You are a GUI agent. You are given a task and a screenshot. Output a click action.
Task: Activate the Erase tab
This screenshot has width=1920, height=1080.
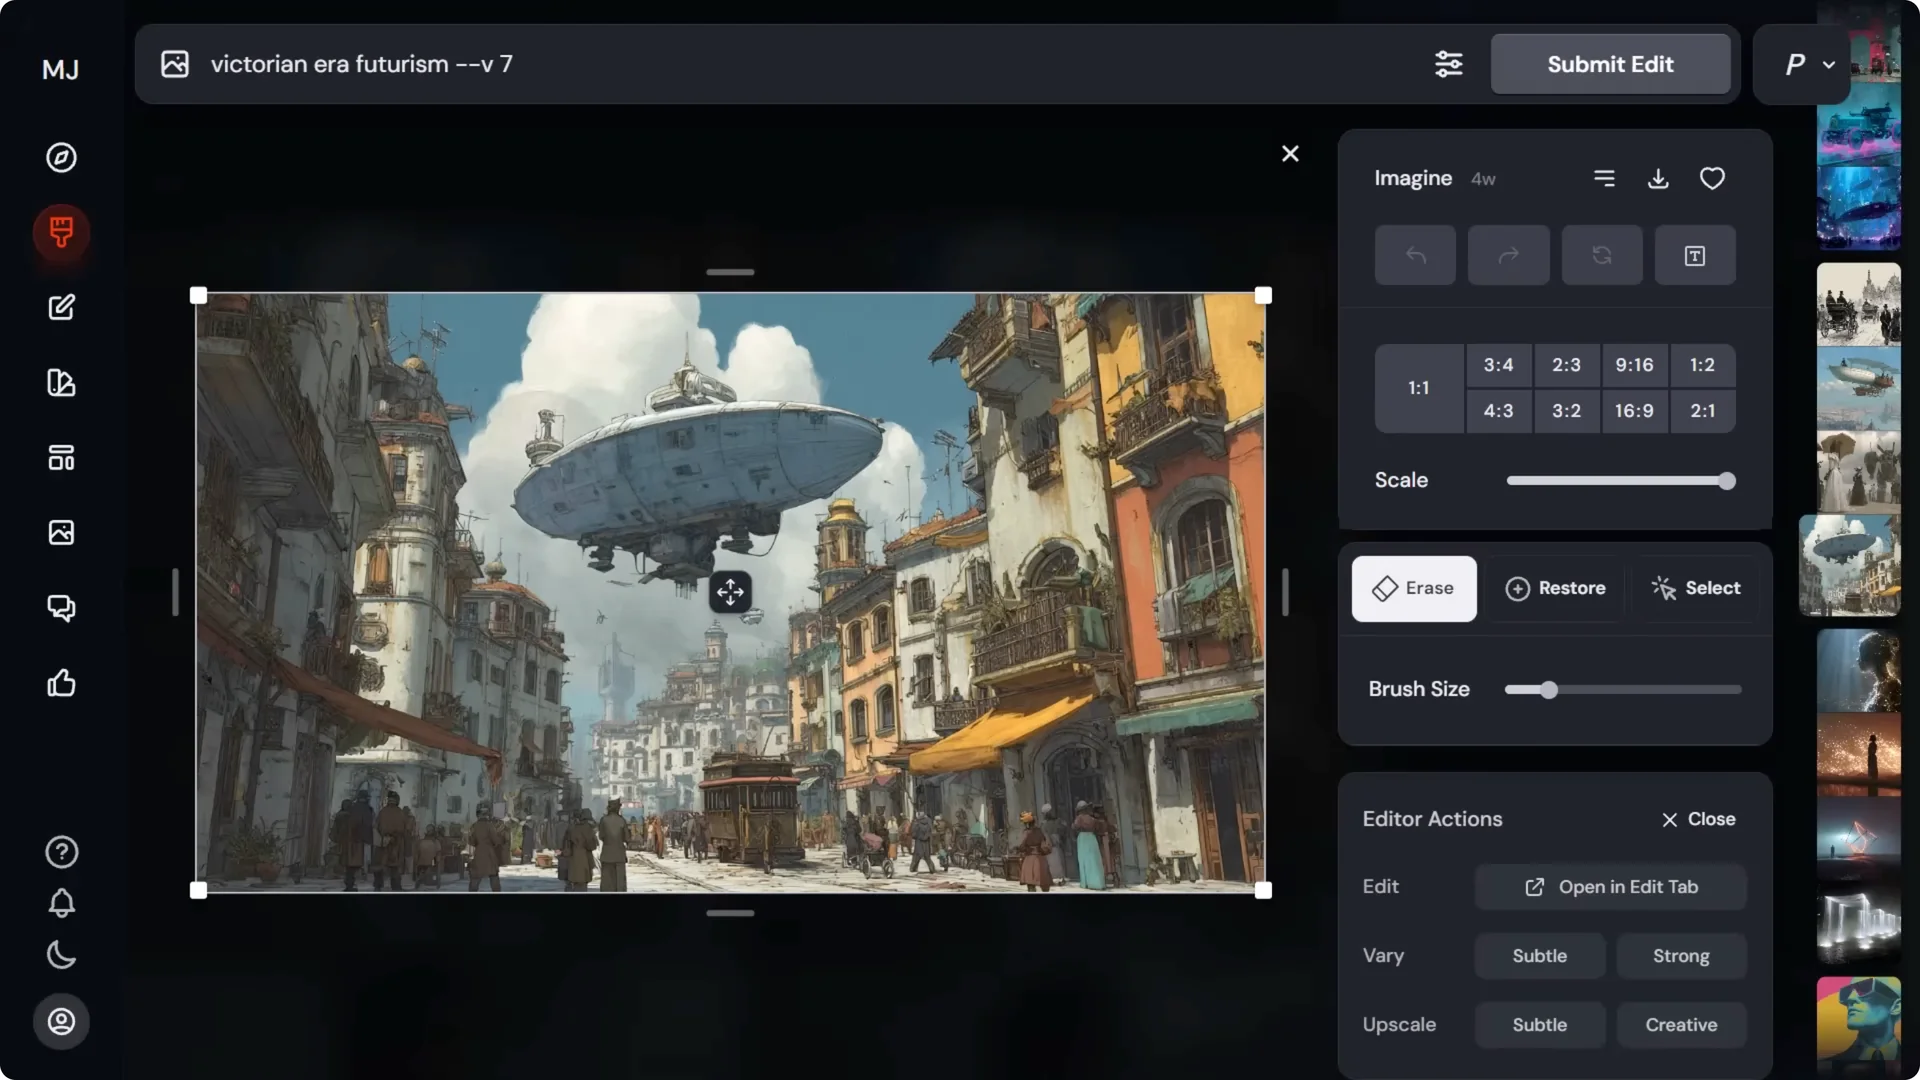(1413, 588)
